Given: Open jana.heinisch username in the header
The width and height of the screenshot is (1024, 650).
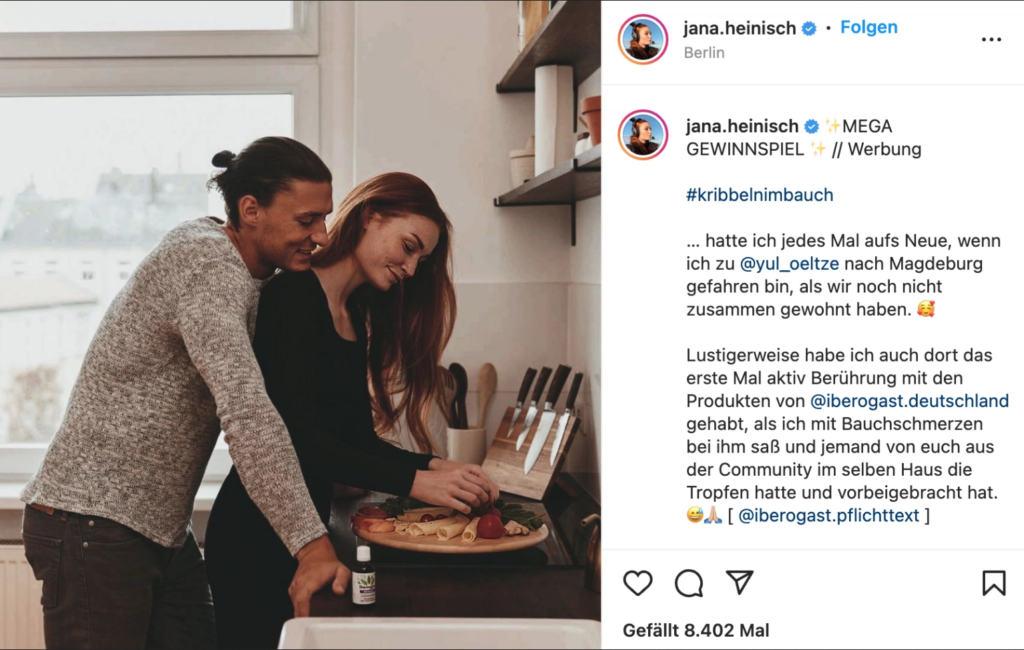Looking at the screenshot, I should tap(739, 28).
